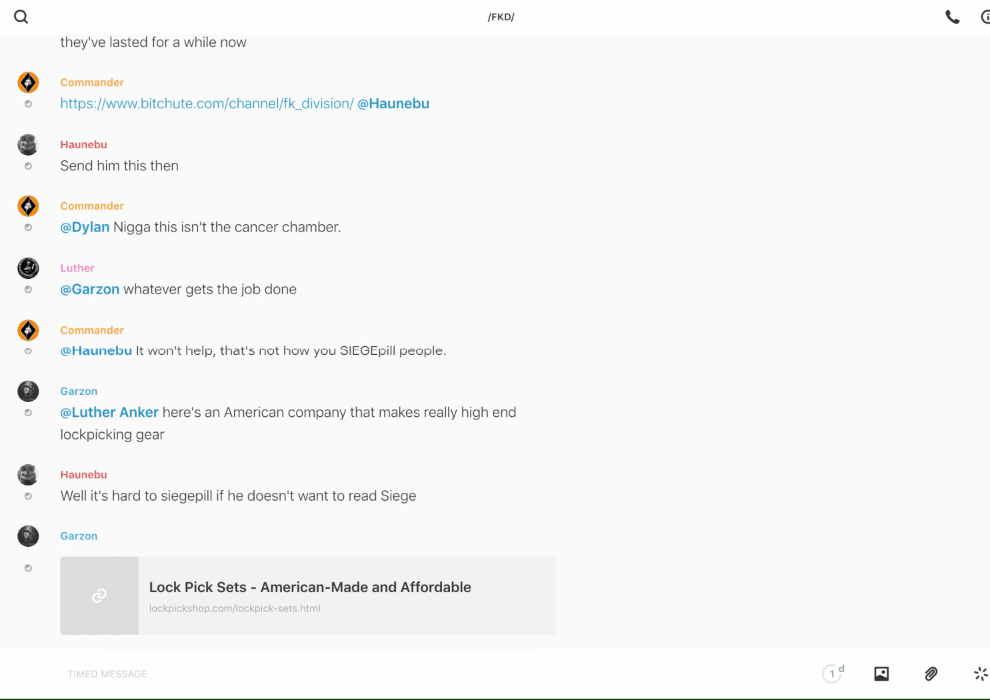Click Commander's orange avatar on bitchute message
The image size is (990, 700).
[x=28, y=83]
